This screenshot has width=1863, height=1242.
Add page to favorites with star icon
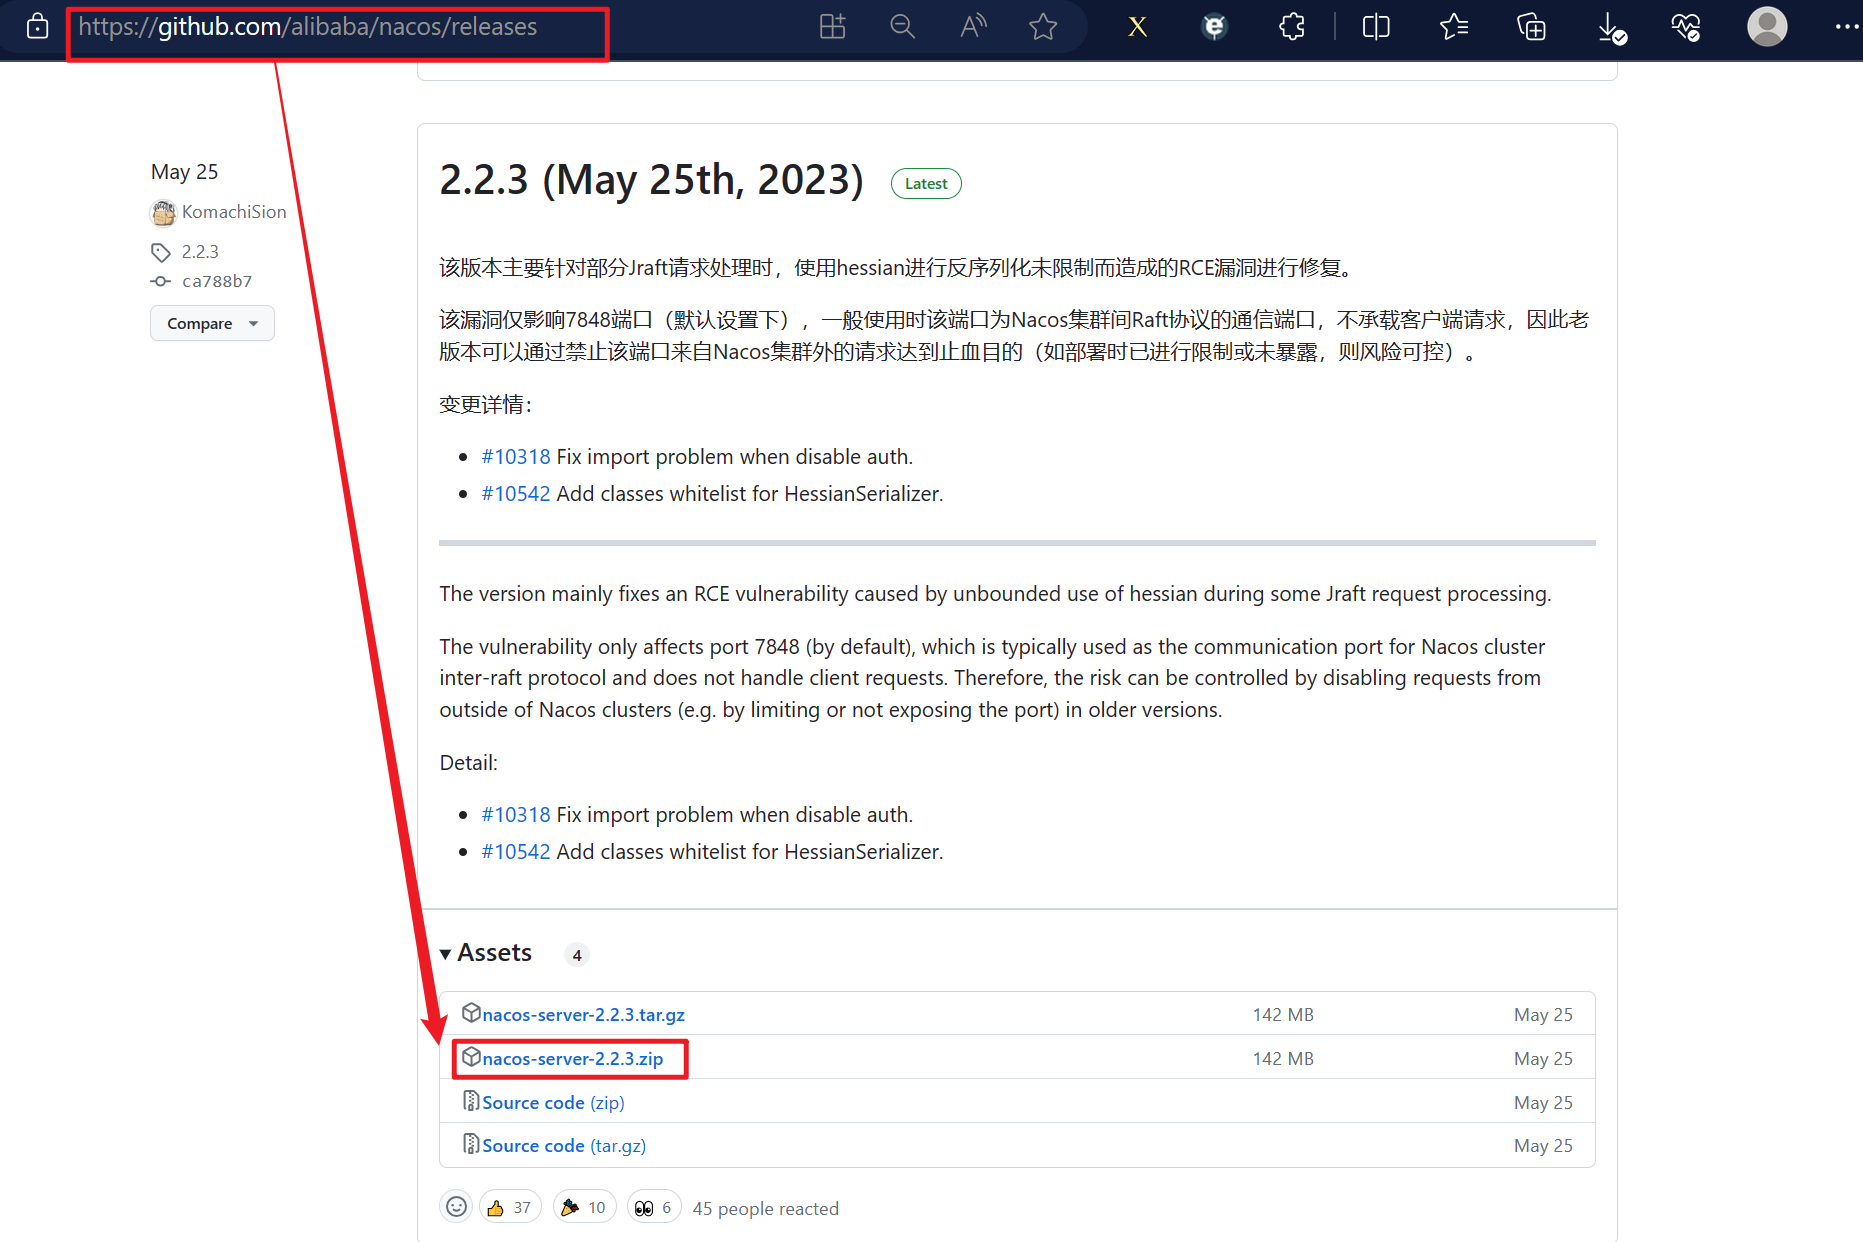tap(1043, 27)
